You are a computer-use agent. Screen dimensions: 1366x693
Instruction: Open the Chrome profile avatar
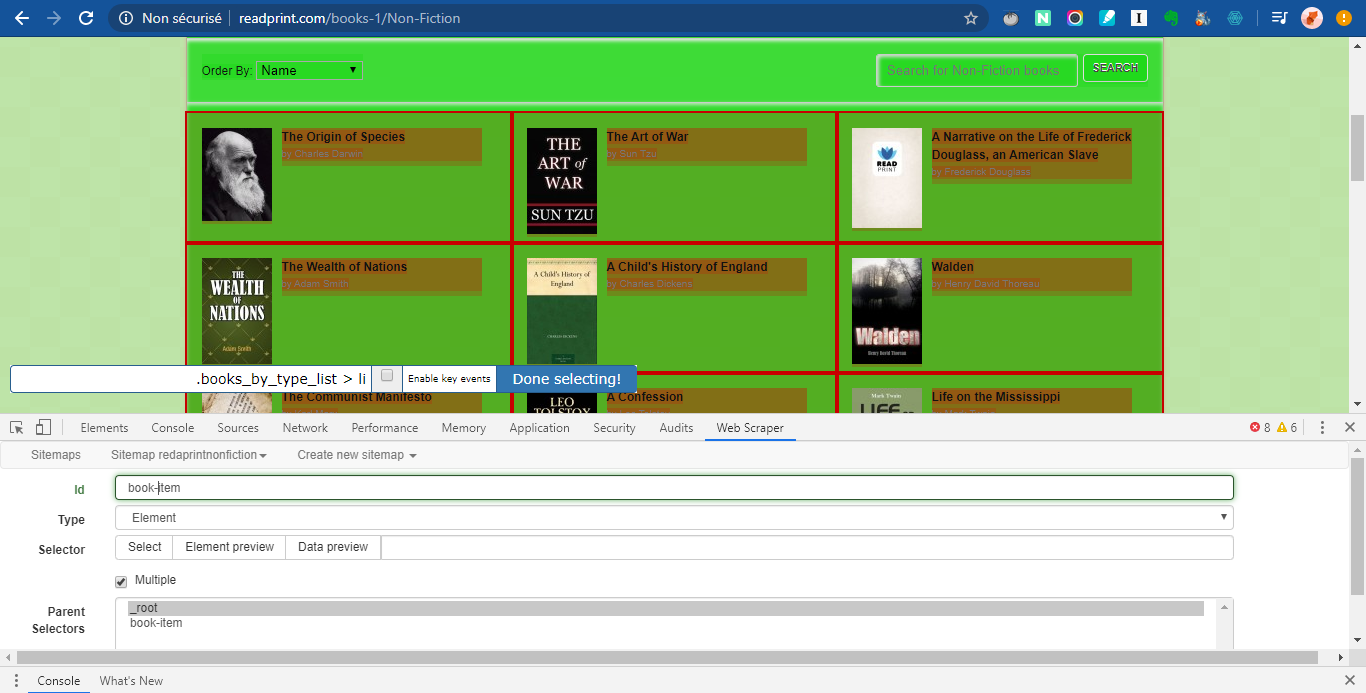1312,18
